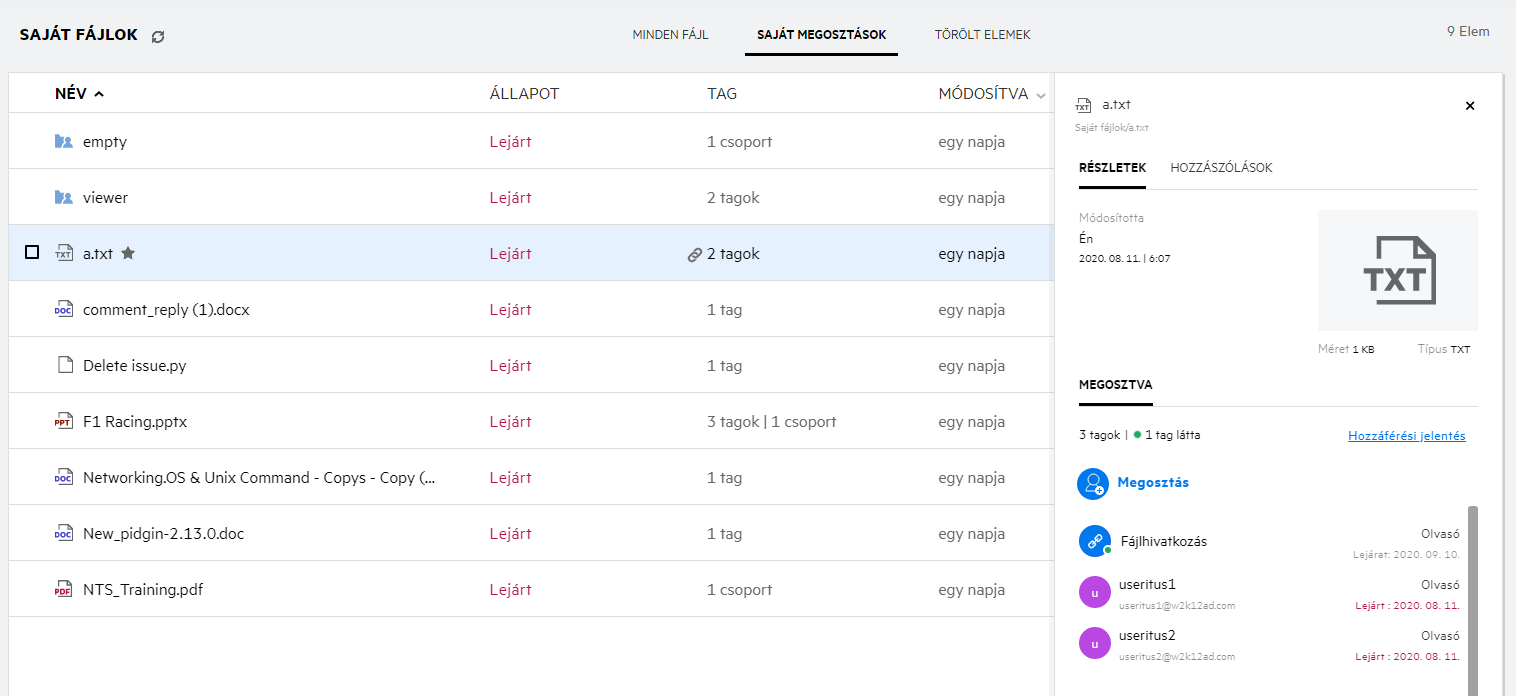The height and width of the screenshot is (696, 1516).
Task: Click the large TXT file thumbnail
Action: (1397, 270)
